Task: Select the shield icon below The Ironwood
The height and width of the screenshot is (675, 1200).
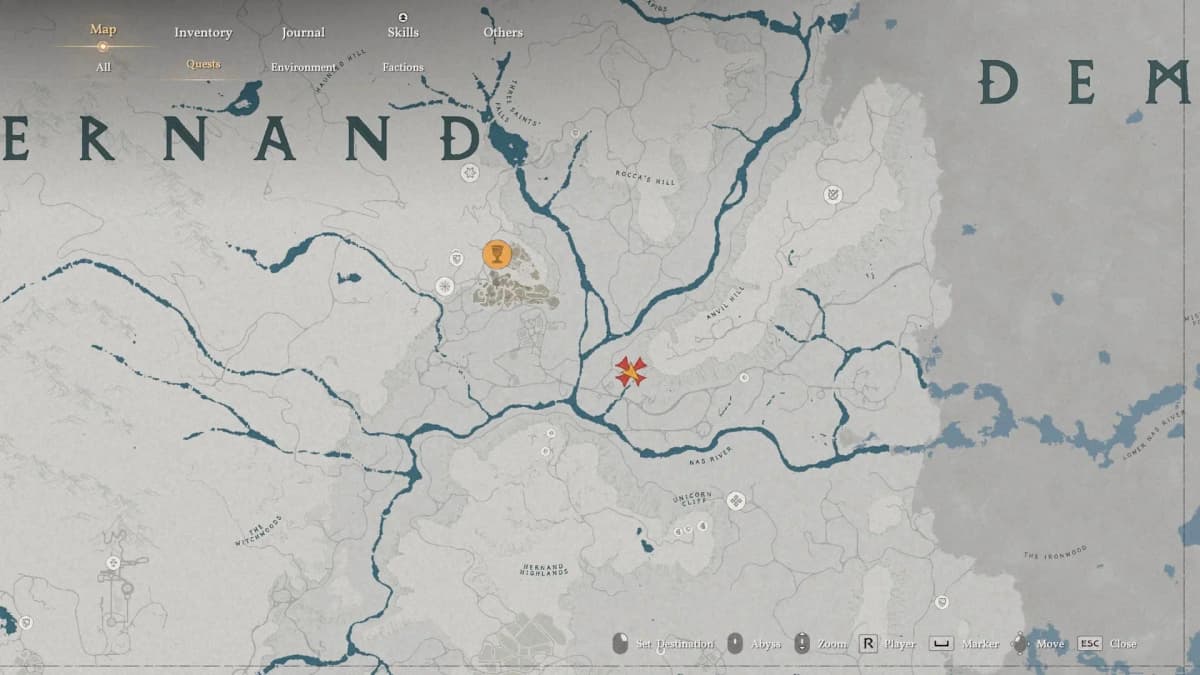Action: 941,601
